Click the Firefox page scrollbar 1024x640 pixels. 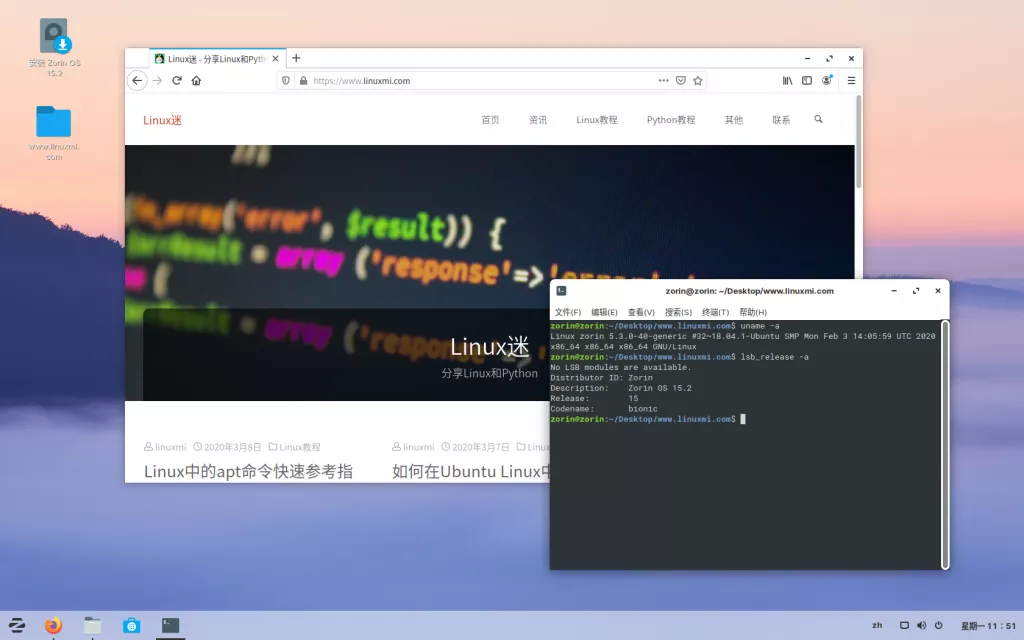click(x=858, y=142)
